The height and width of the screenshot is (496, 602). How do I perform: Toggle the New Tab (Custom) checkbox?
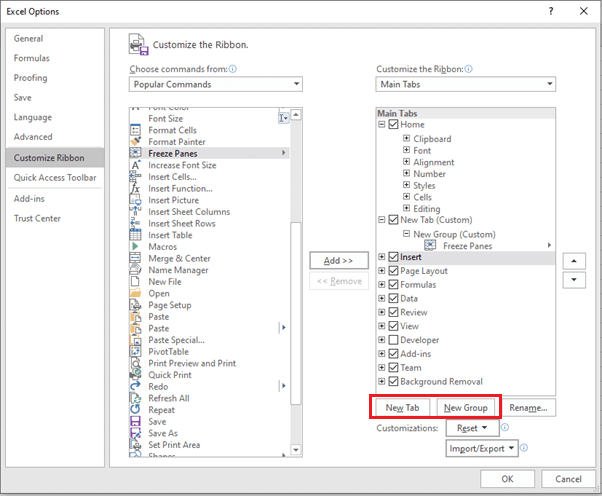(393, 220)
